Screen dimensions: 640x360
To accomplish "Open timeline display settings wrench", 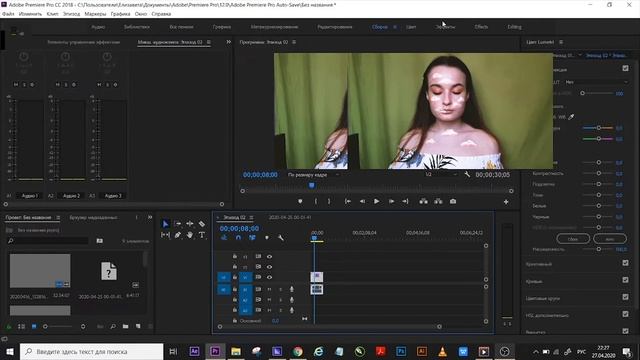I will [x=281, y=238].
